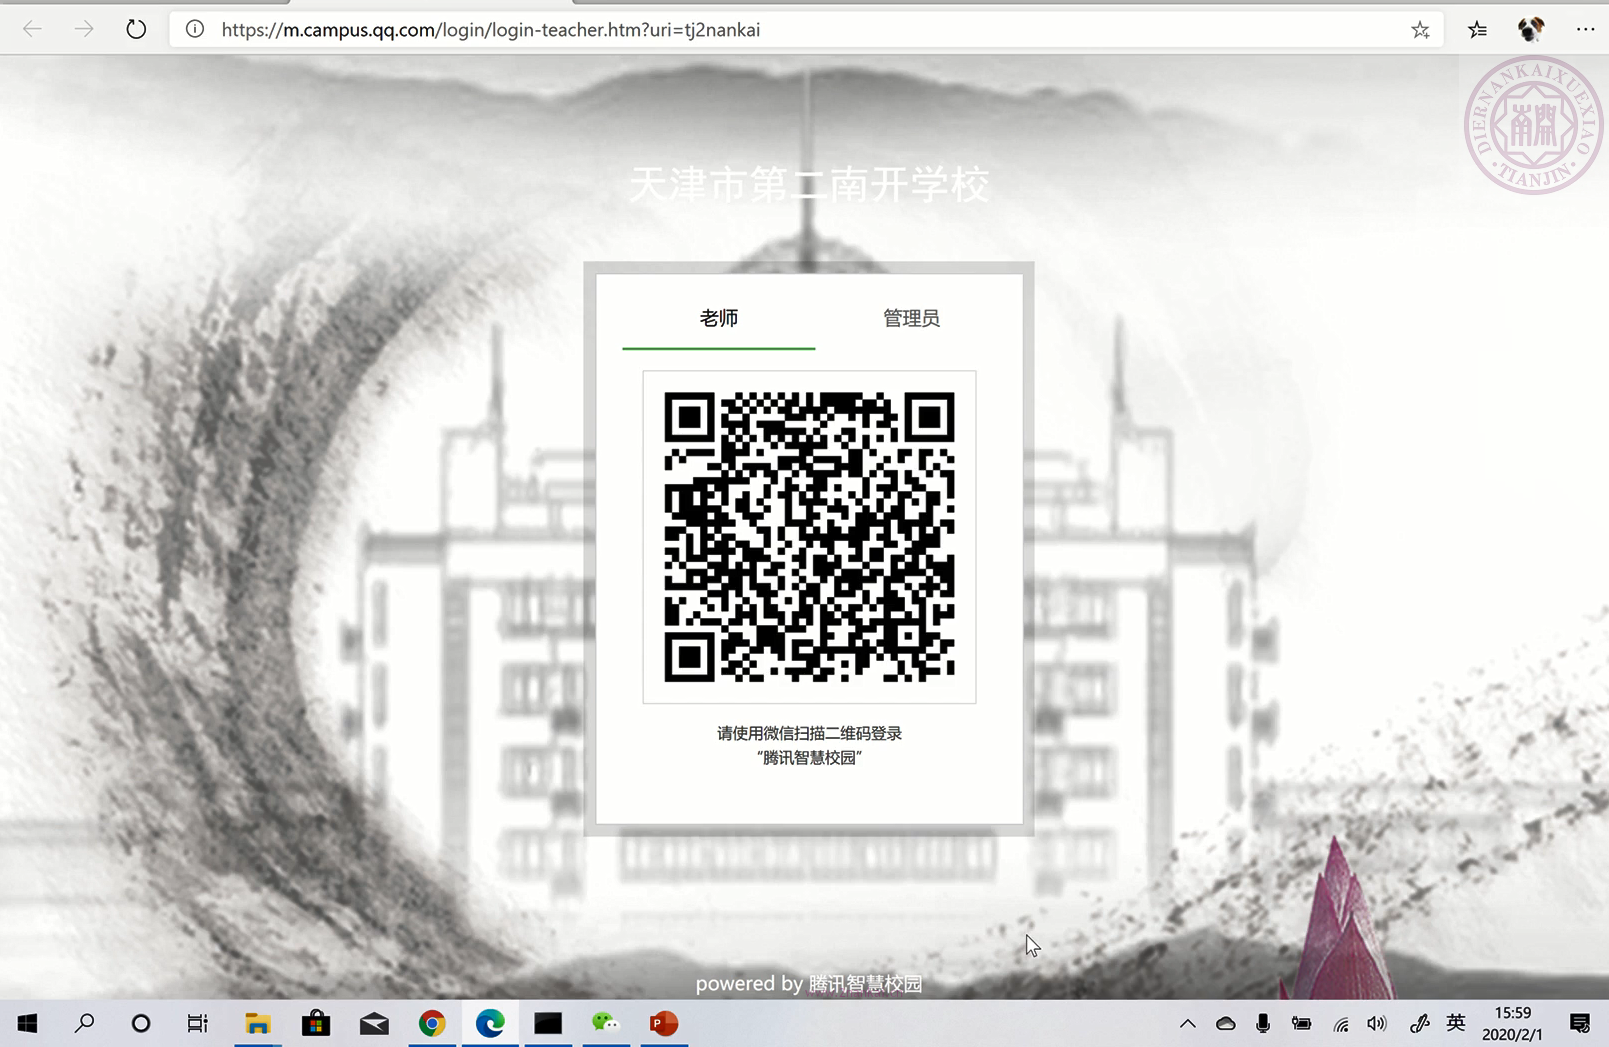
Task: Open Cortana circle icon
Action: coord(141,1023)
